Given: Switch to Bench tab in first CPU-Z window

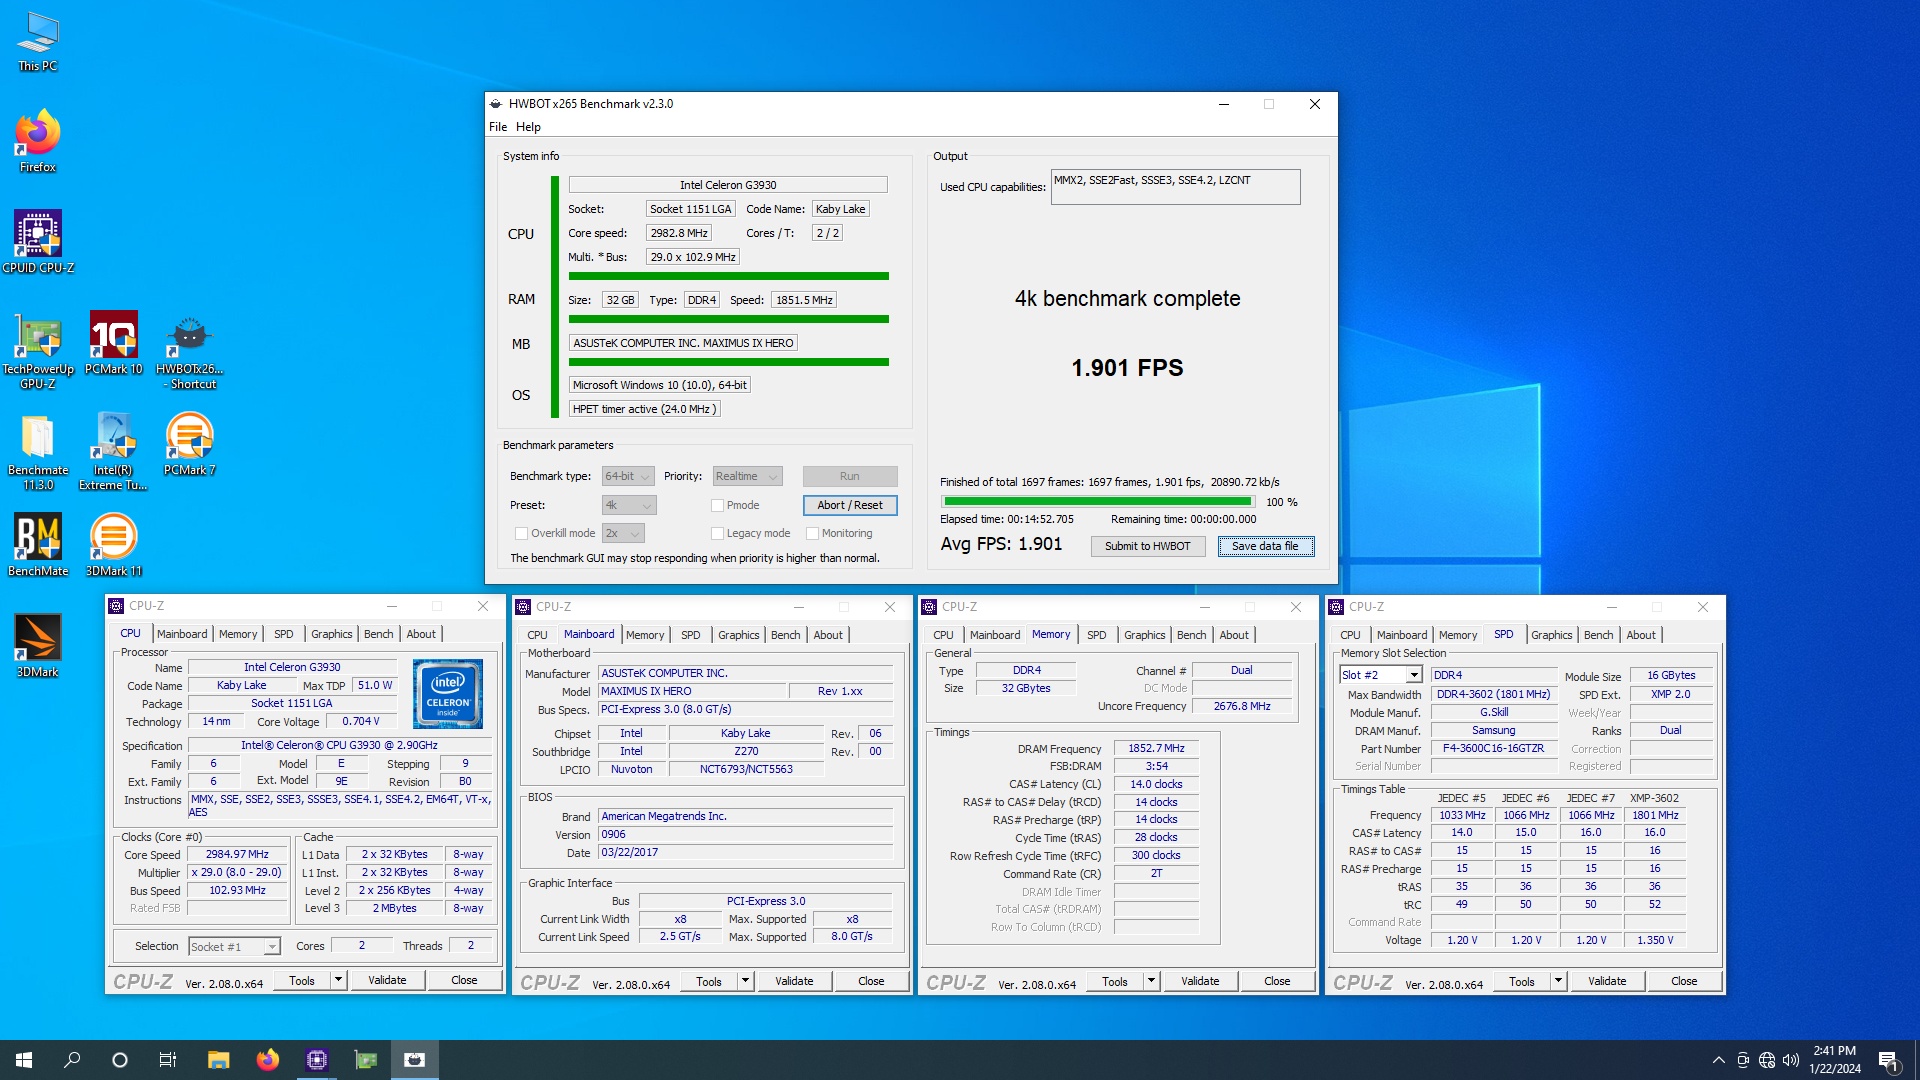Looking at the screenshot, I should [x=378, y=634].
